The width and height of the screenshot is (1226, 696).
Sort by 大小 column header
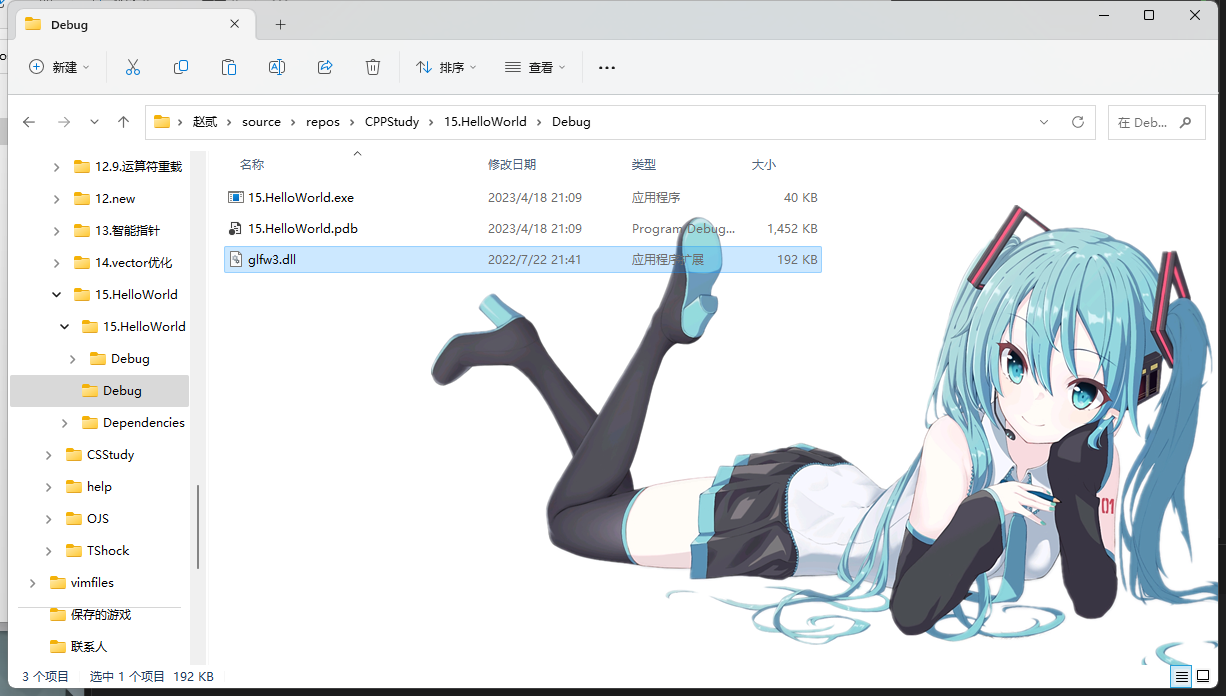764,165
